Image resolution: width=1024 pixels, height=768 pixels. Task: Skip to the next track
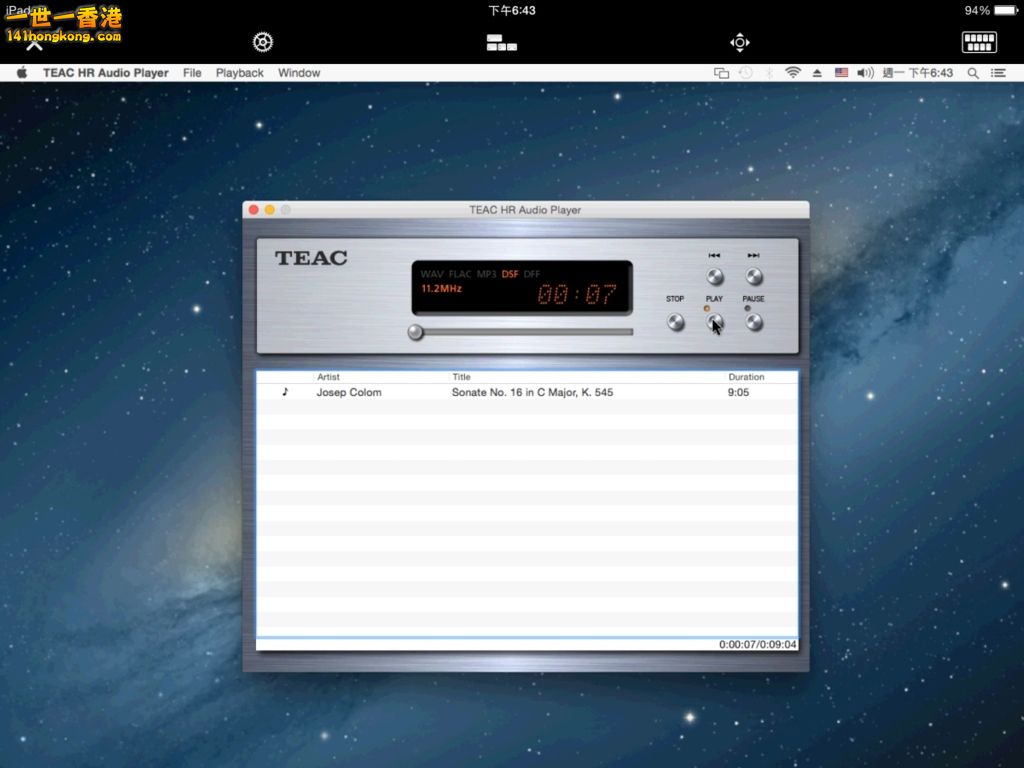coord(754,277)
